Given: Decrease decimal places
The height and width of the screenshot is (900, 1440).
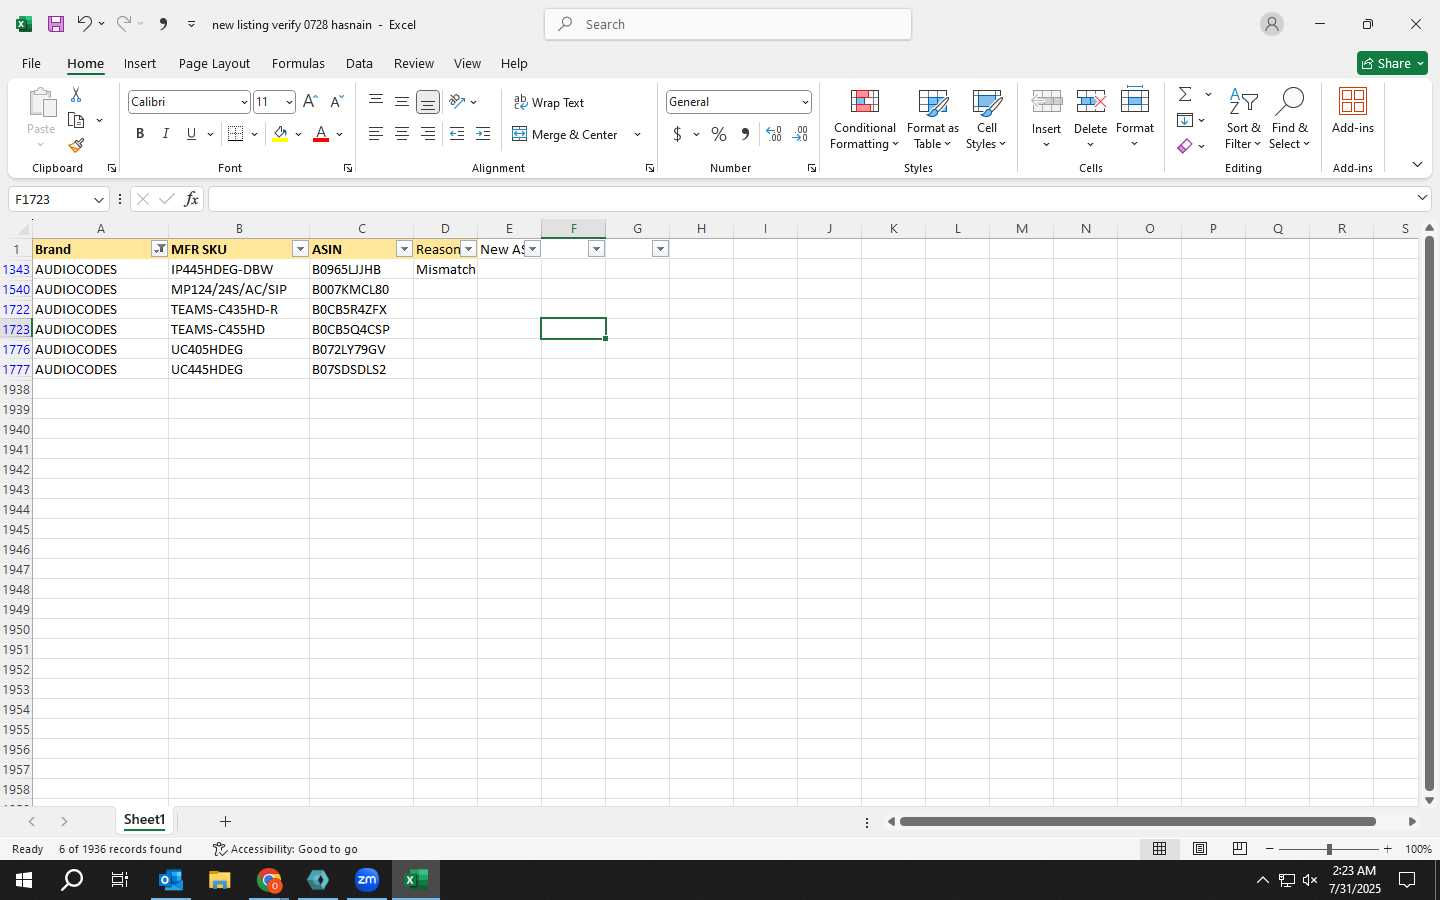Looking at the screenshot, I should click(800, 134).
